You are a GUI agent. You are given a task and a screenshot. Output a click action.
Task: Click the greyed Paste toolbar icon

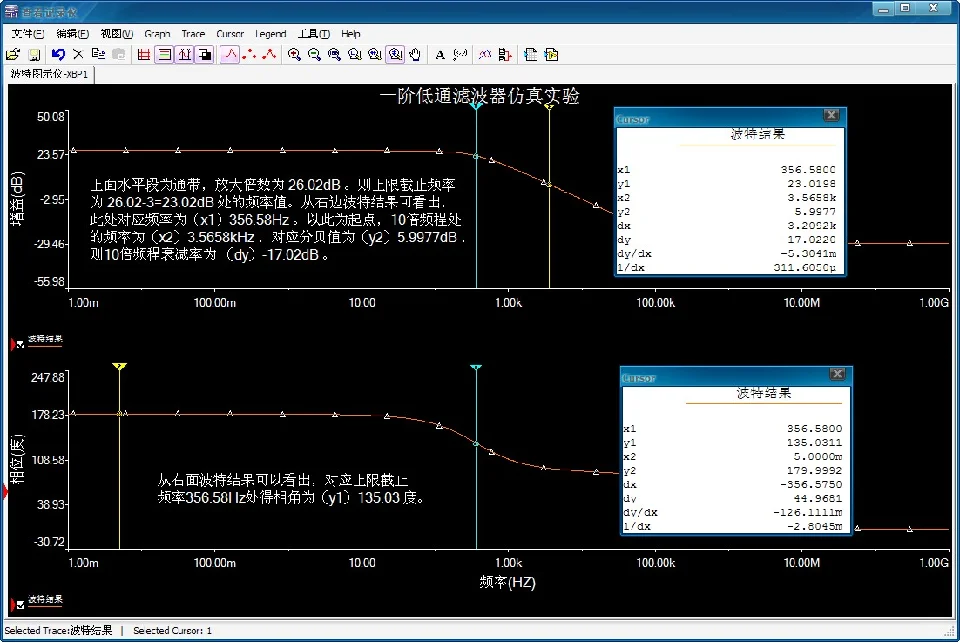(119, 55)
